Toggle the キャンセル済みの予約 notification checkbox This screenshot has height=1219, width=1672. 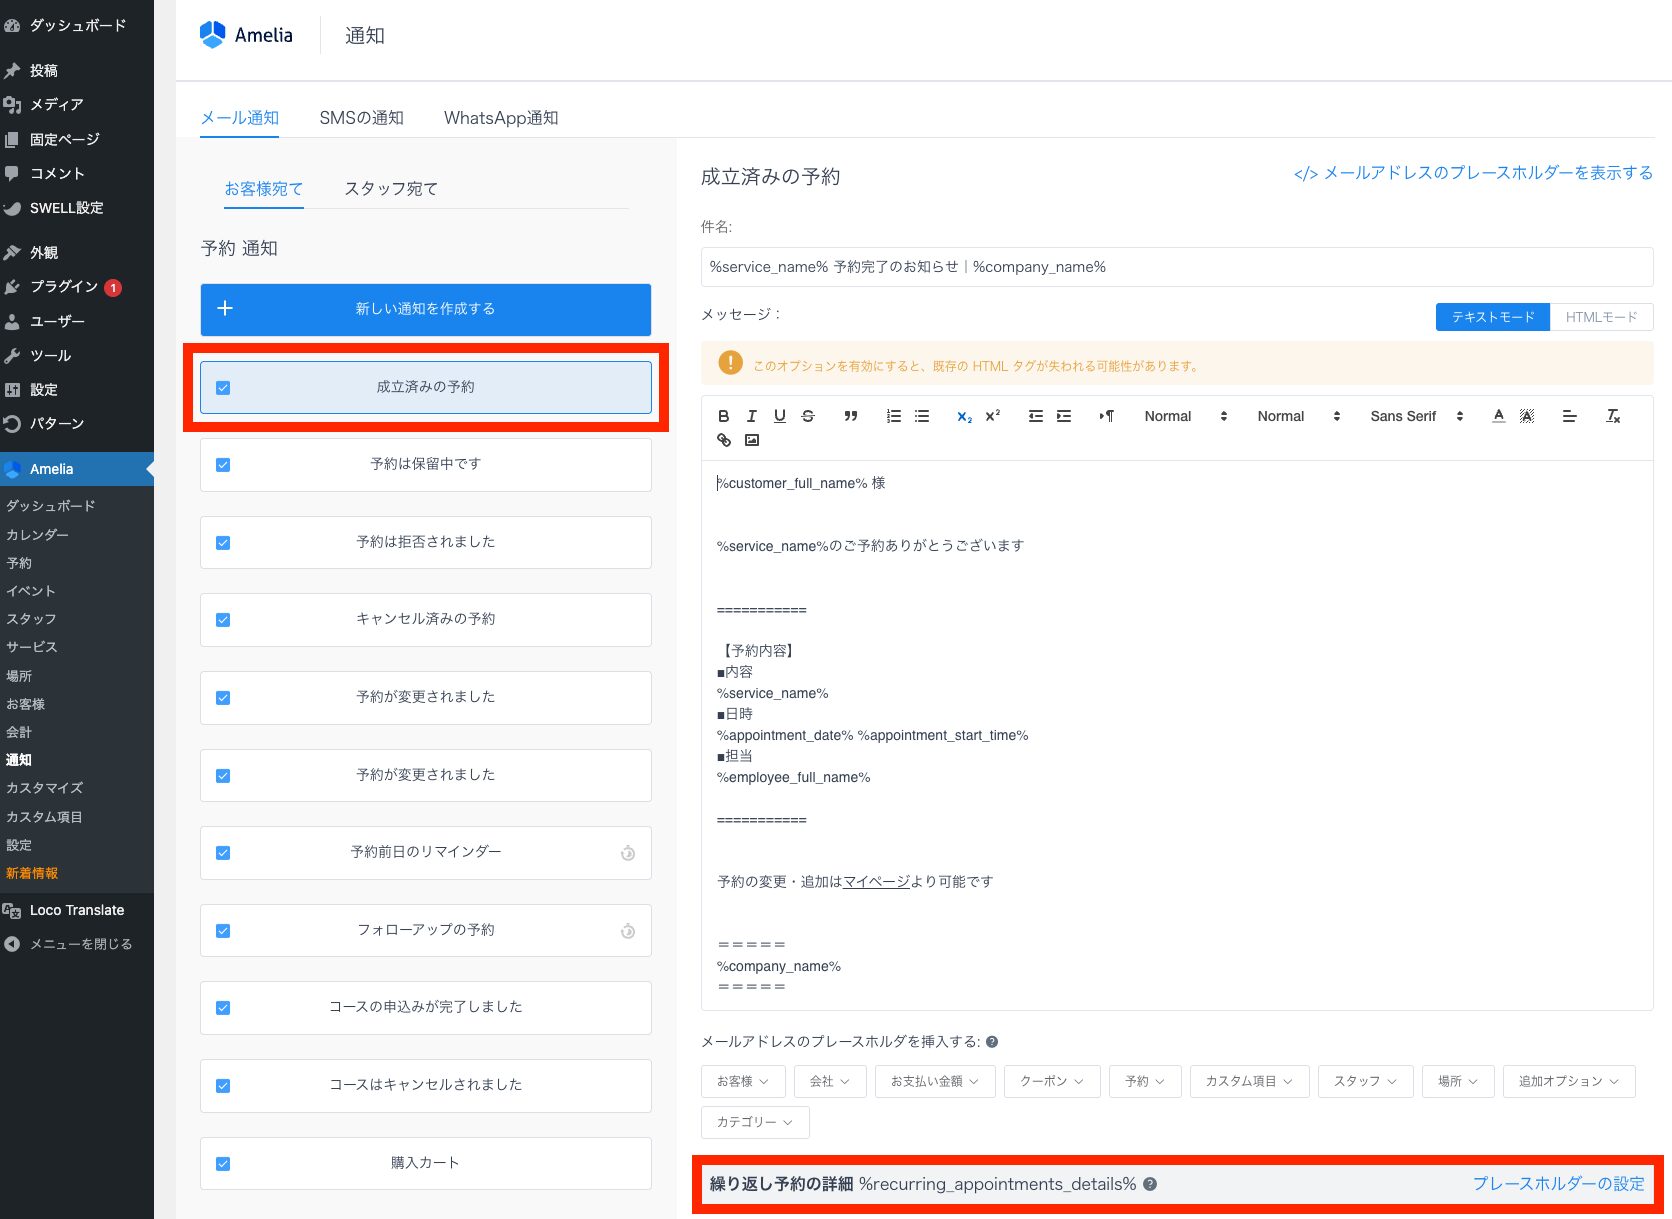[223, 620]
